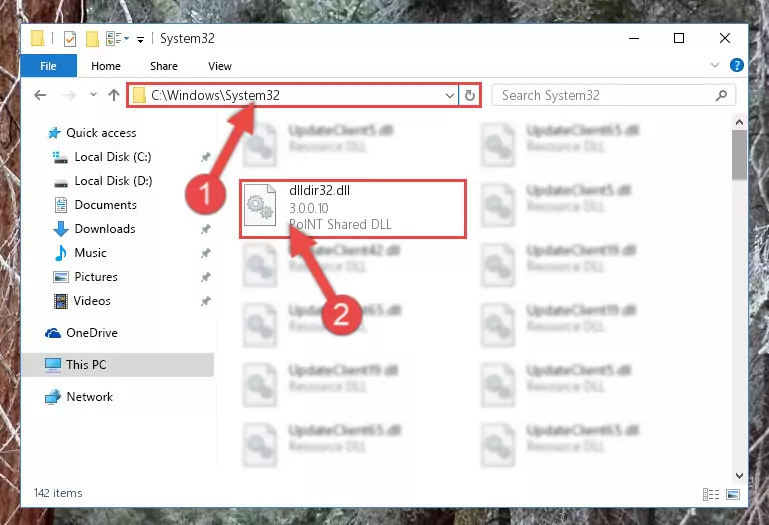Minimize the System32 window

click(x=634, y=38)
